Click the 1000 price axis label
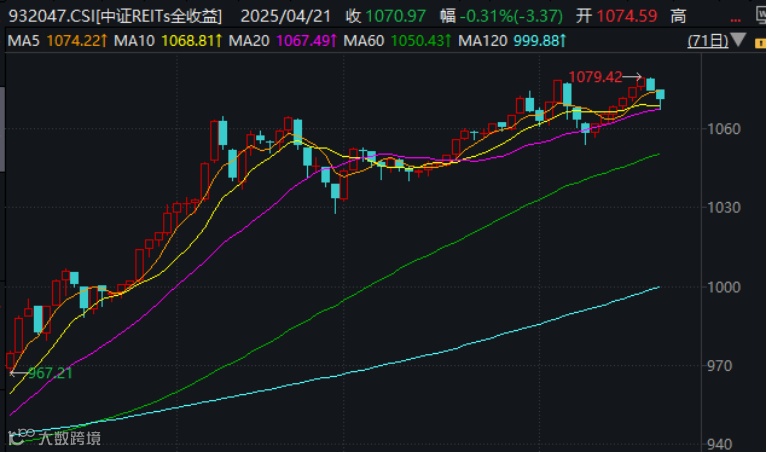 [724, 287]
